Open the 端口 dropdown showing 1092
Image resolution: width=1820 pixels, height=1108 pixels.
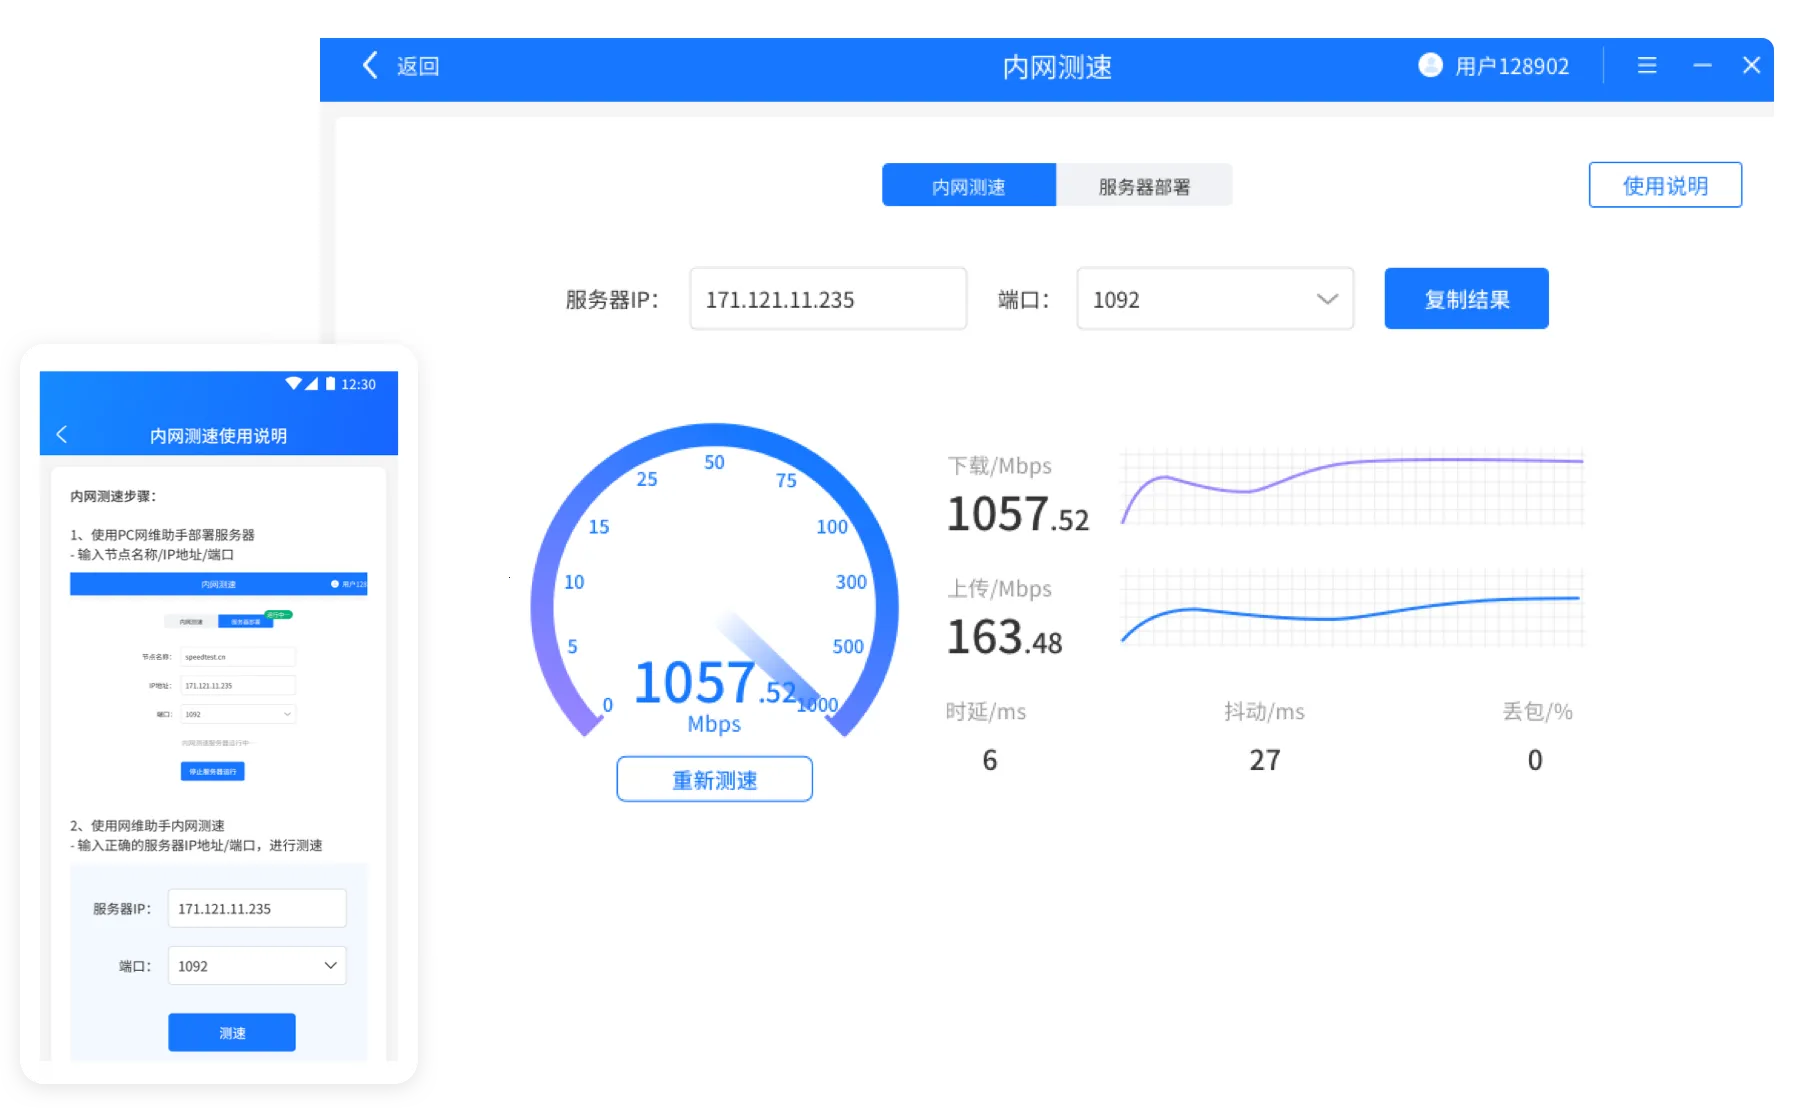pyautogui.click(x=1214, y=298)
